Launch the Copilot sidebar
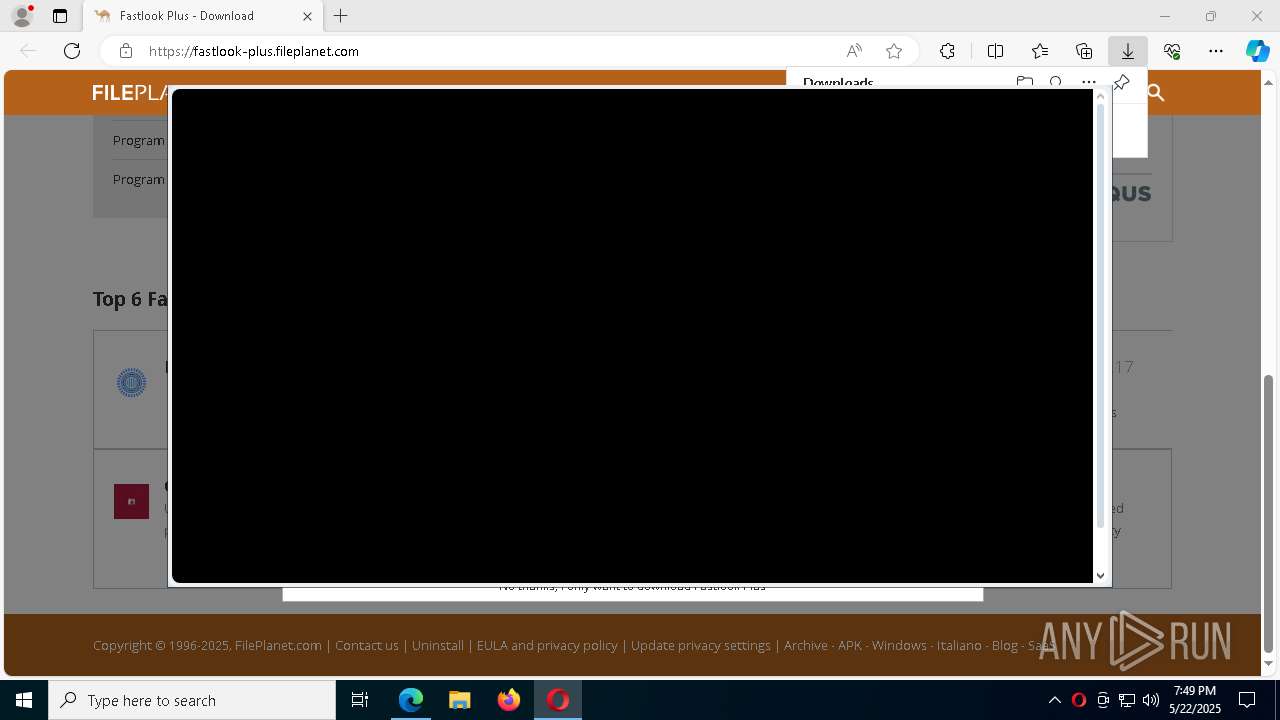Viewport: 1280px width, 720px height. (x=1257, y=51)
